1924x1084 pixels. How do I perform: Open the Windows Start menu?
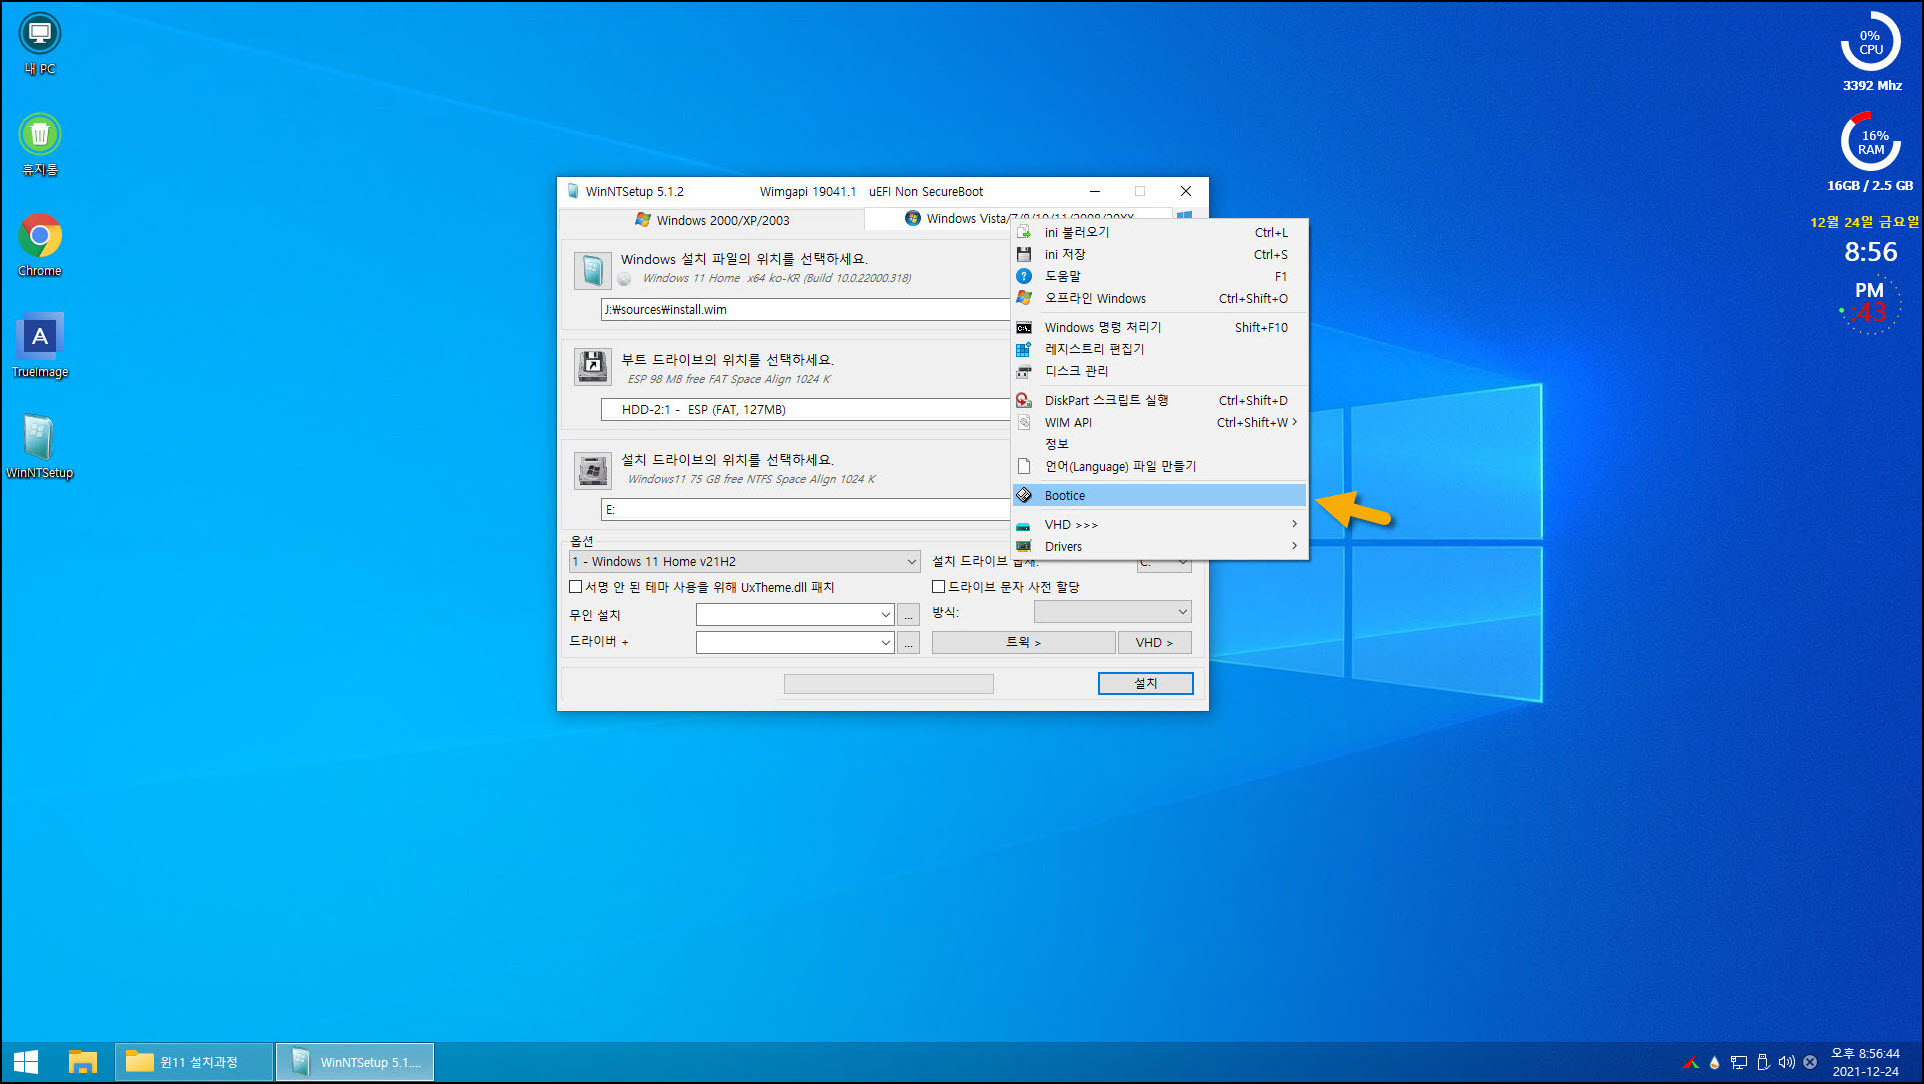pos(26,1062)
